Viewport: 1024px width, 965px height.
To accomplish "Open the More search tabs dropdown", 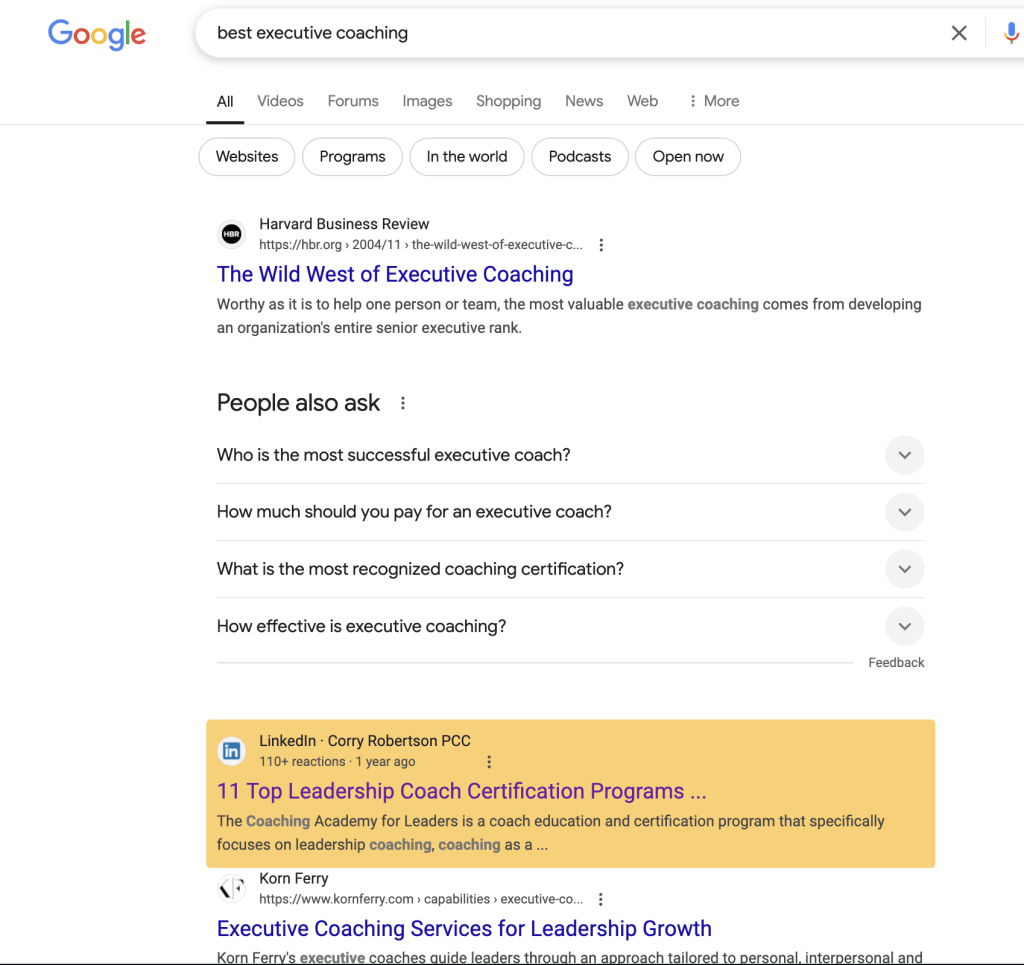I will point(714,101).
